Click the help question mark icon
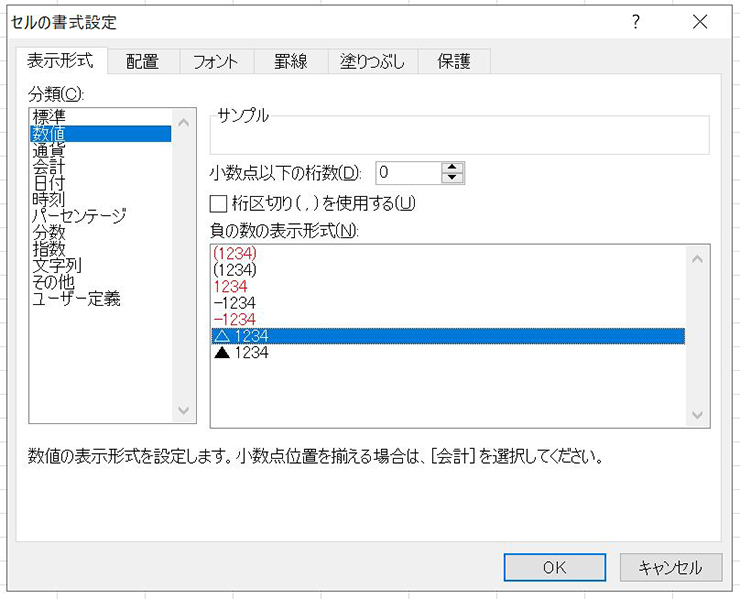Viewport: 740px width, 599px height. point(636,22)
